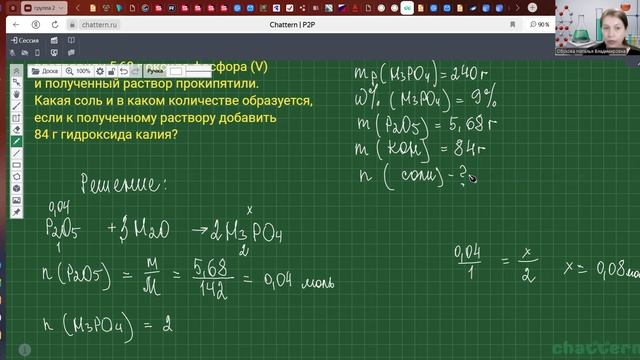
Task: Select the polygon shape tool
Action: 16,177
